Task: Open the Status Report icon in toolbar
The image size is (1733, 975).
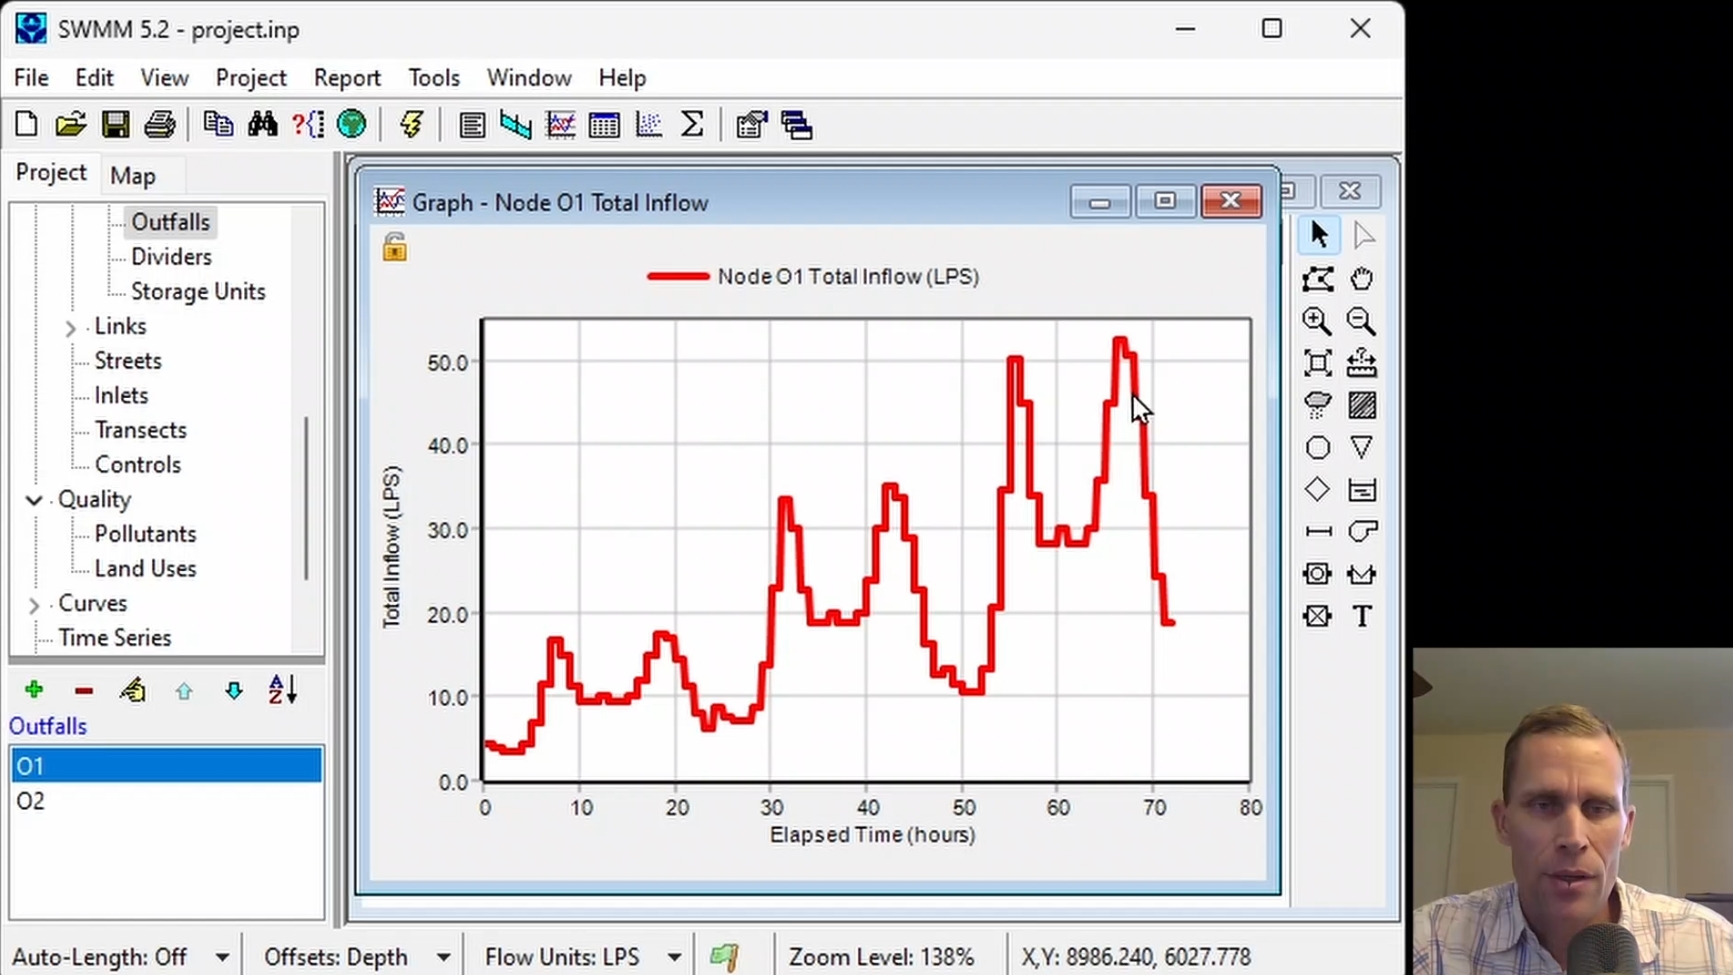Action: (472, 125)
